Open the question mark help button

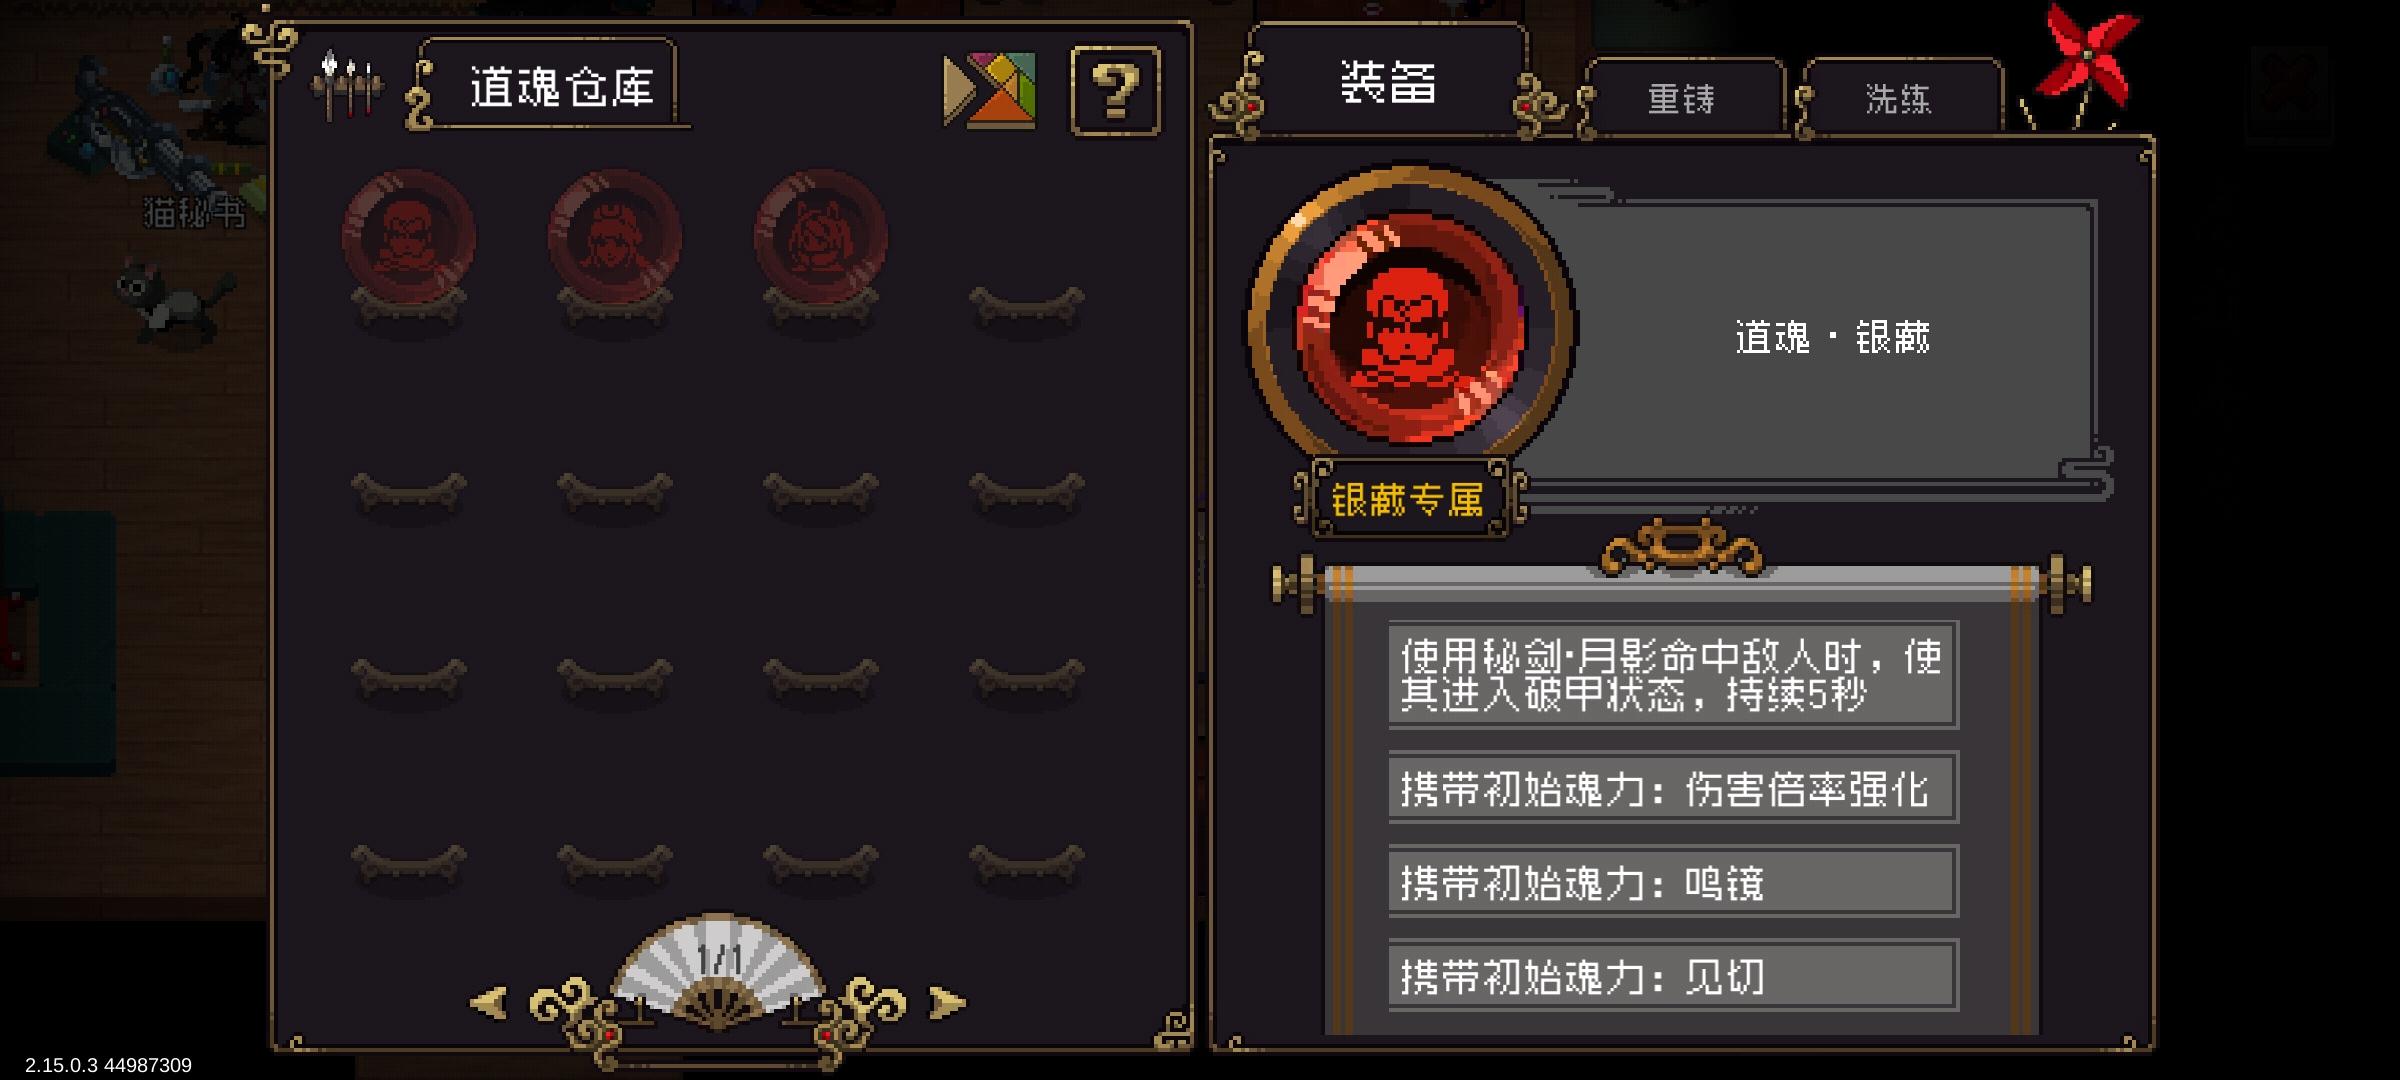pos(1116,90)
